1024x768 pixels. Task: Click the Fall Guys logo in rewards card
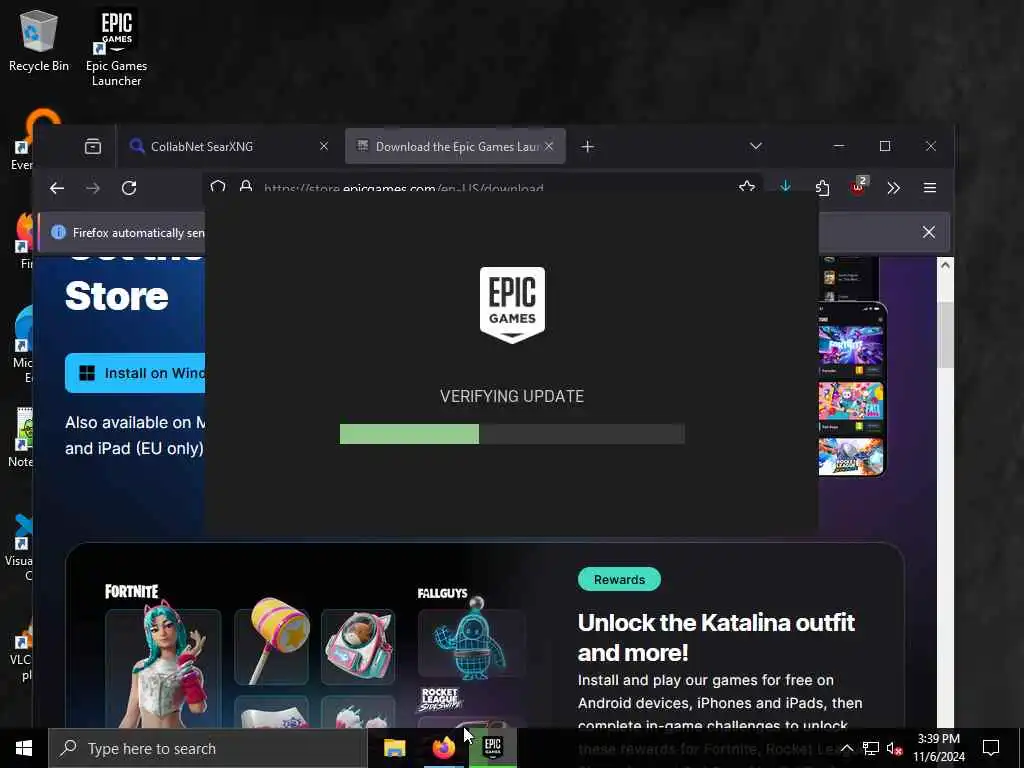442,593
